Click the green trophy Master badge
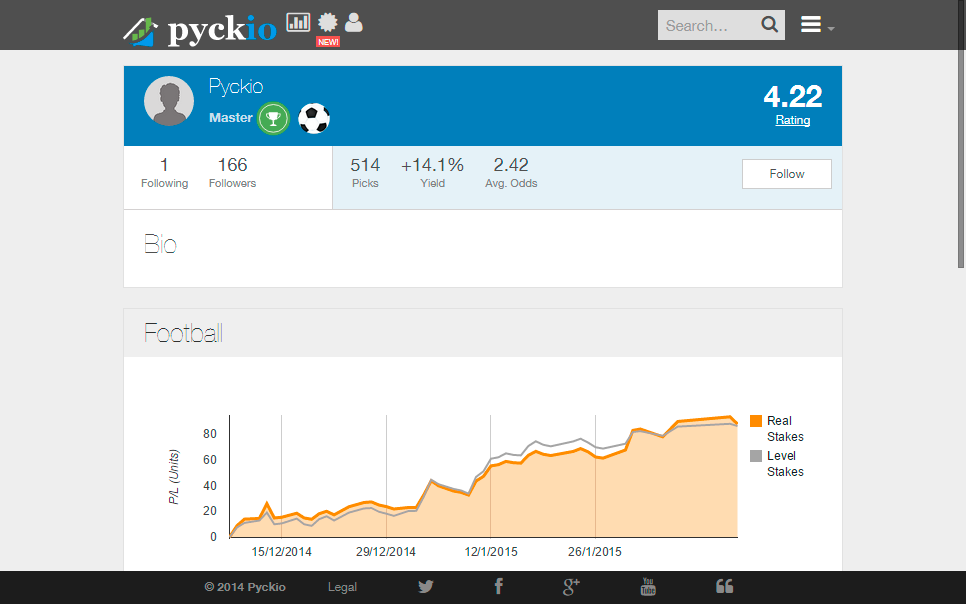The width and height of the screenshot is (966, 604). (x=273, y=118)
